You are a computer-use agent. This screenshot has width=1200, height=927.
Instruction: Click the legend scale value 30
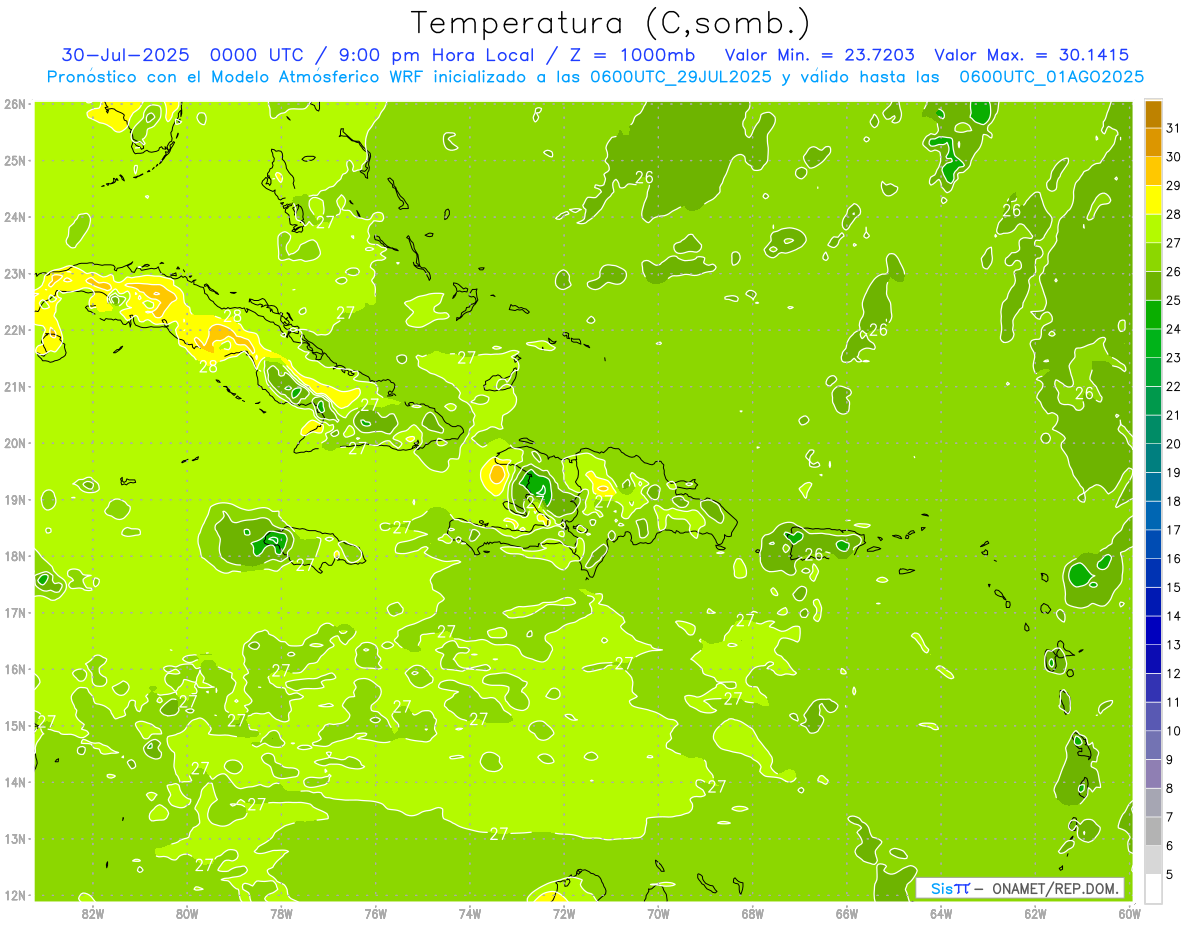1174,157
